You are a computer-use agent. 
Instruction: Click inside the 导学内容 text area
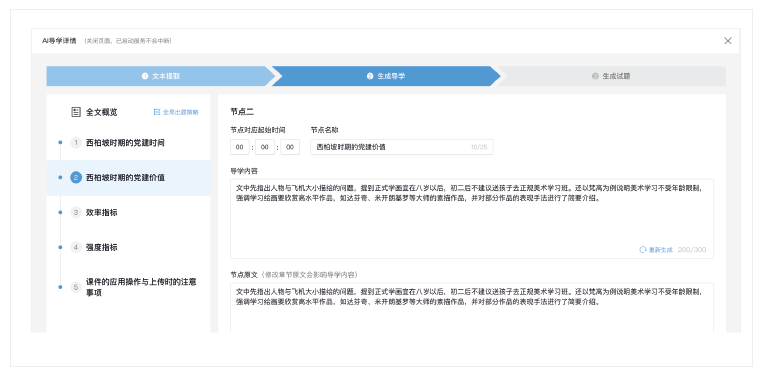click(x=472, y=219)
